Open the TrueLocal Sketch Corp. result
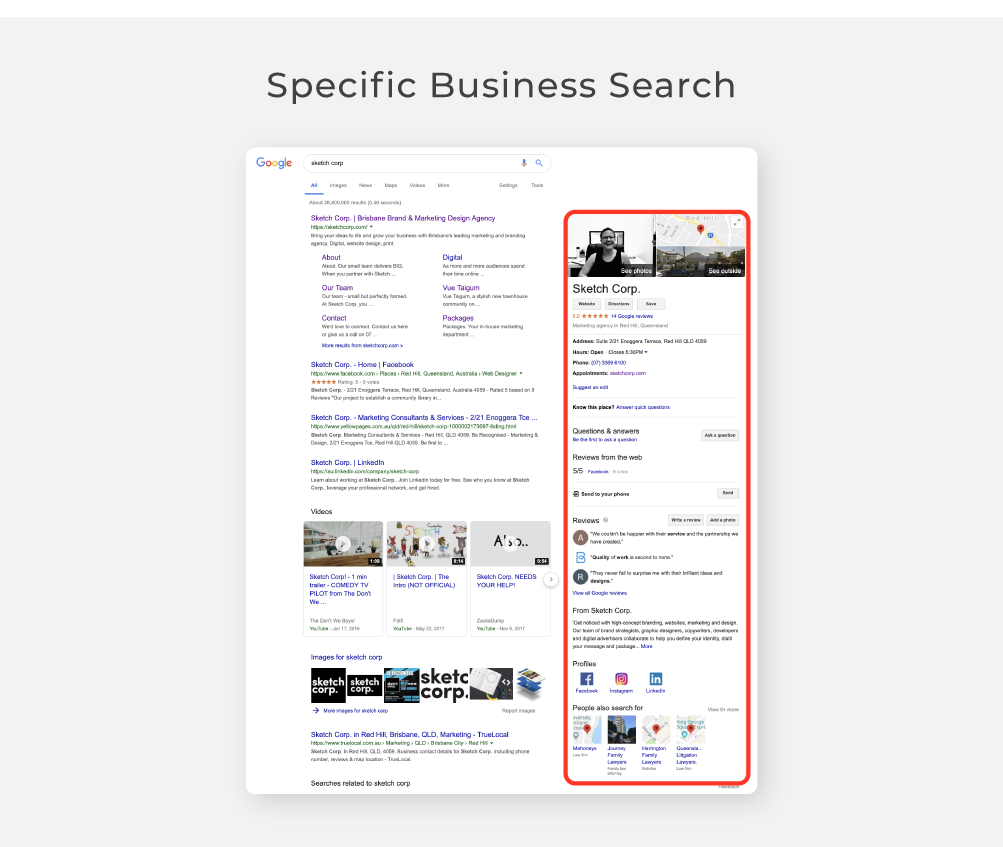This screenshot has height=847, width=1003. click(409, 734)
